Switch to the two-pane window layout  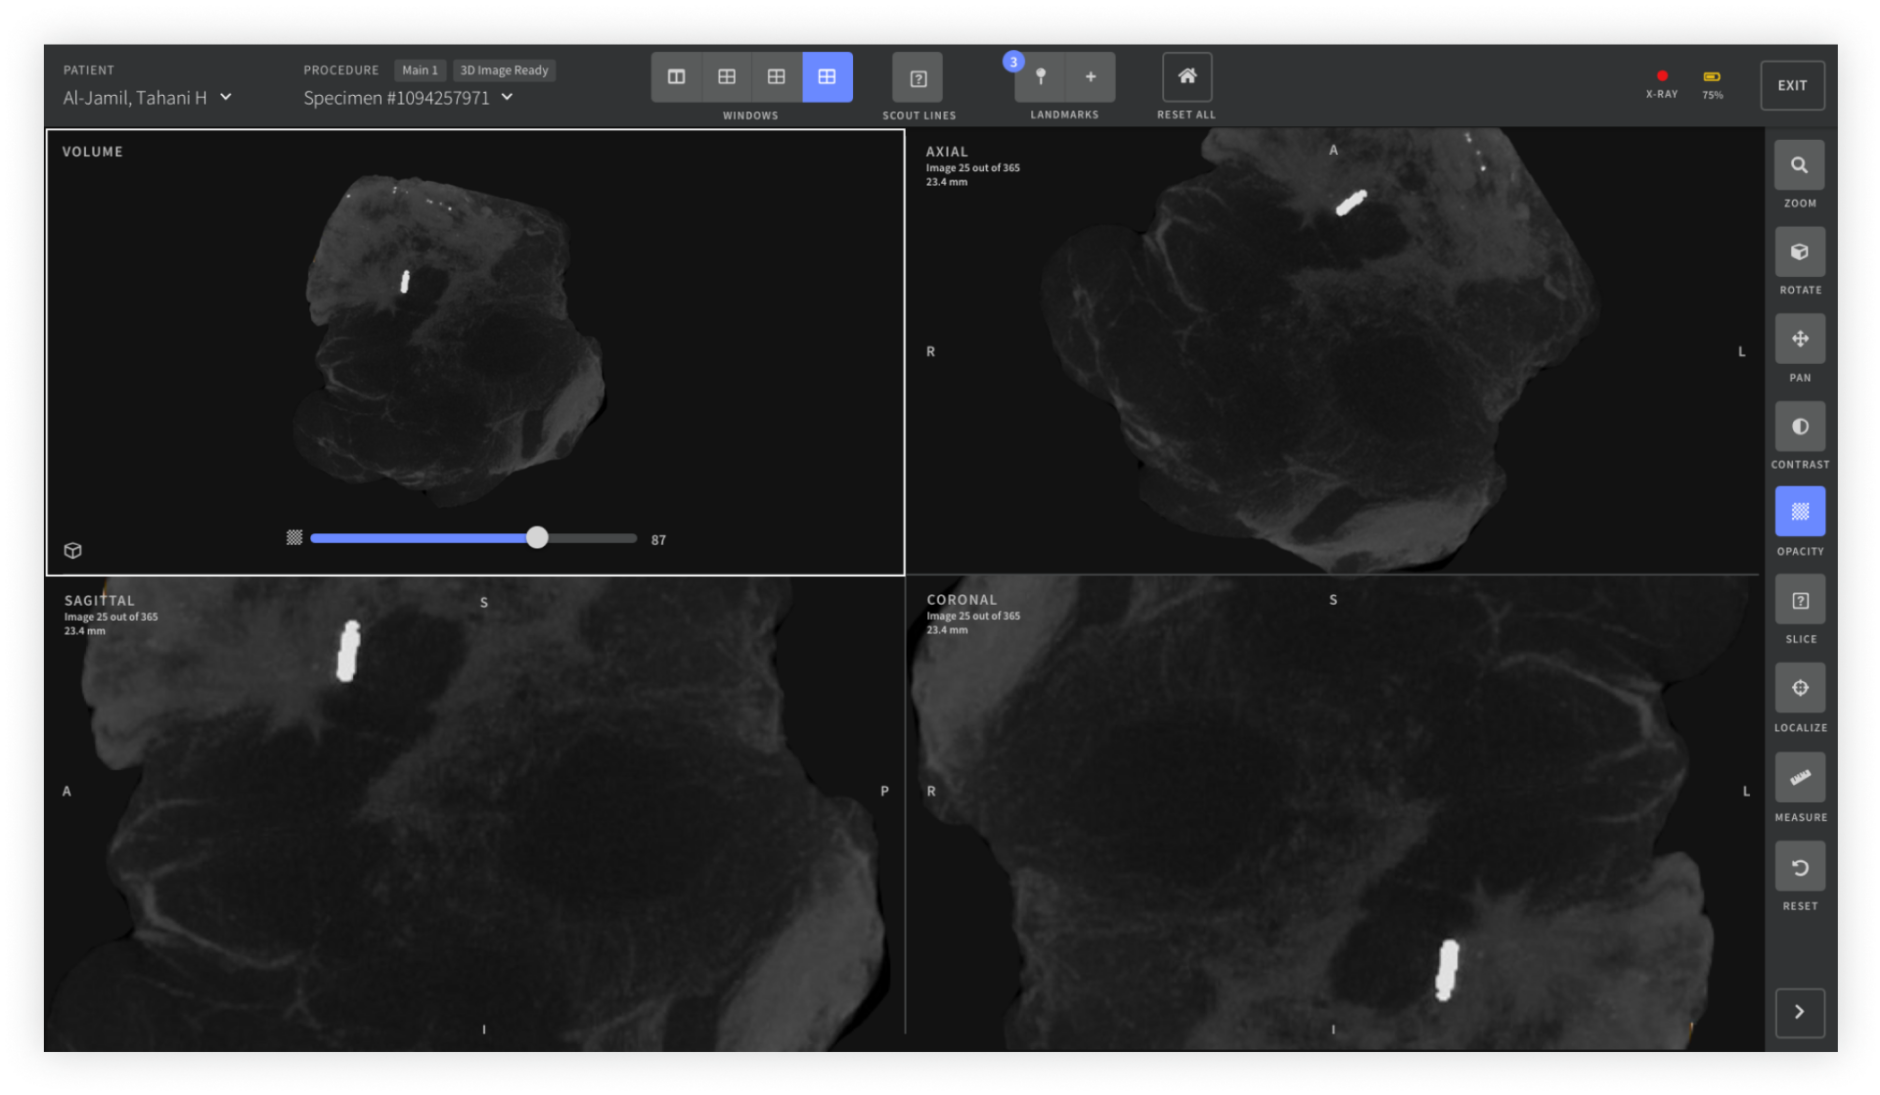click(x=677, y=77)
